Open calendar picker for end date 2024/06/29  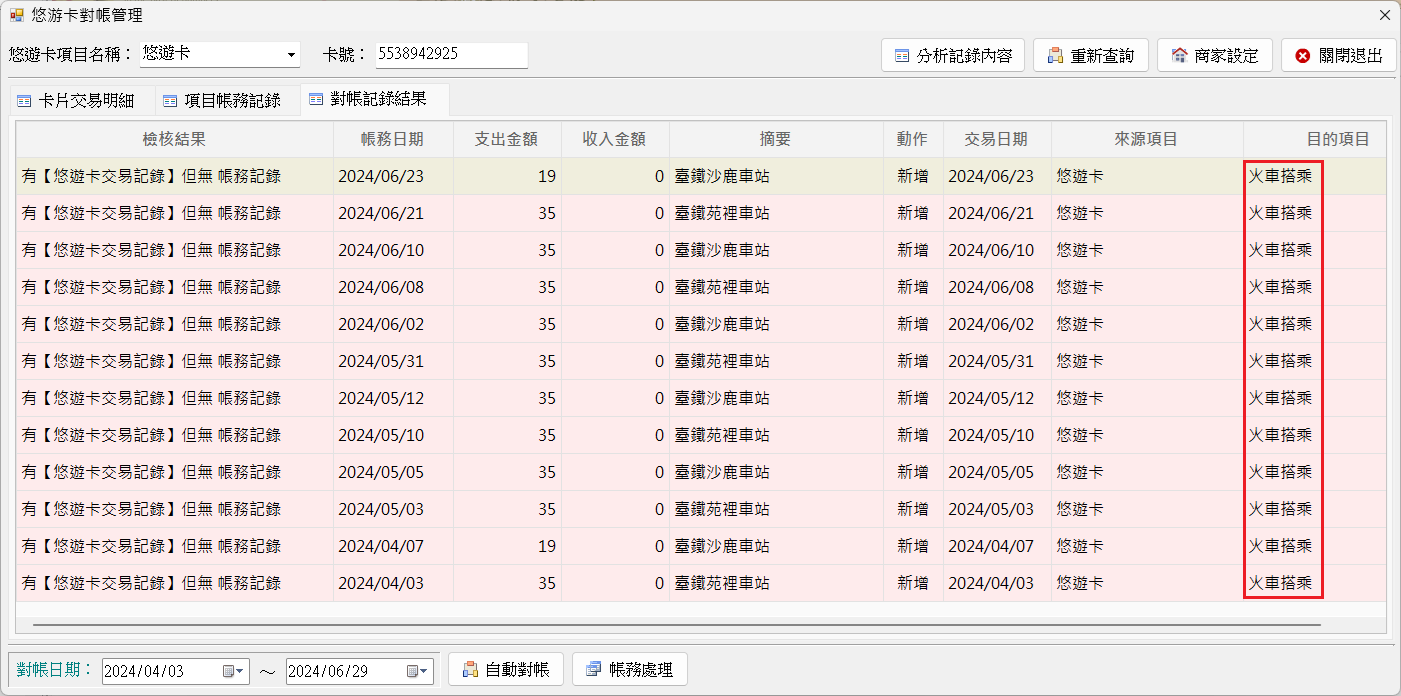tap(417, 670)
